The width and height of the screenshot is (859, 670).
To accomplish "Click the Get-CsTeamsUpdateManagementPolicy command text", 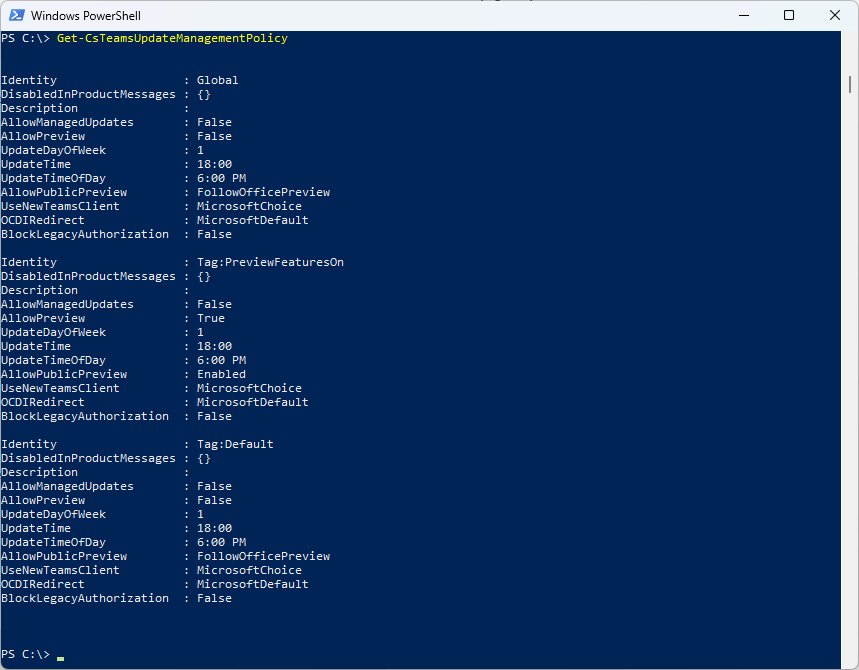I will click(172, 38).
